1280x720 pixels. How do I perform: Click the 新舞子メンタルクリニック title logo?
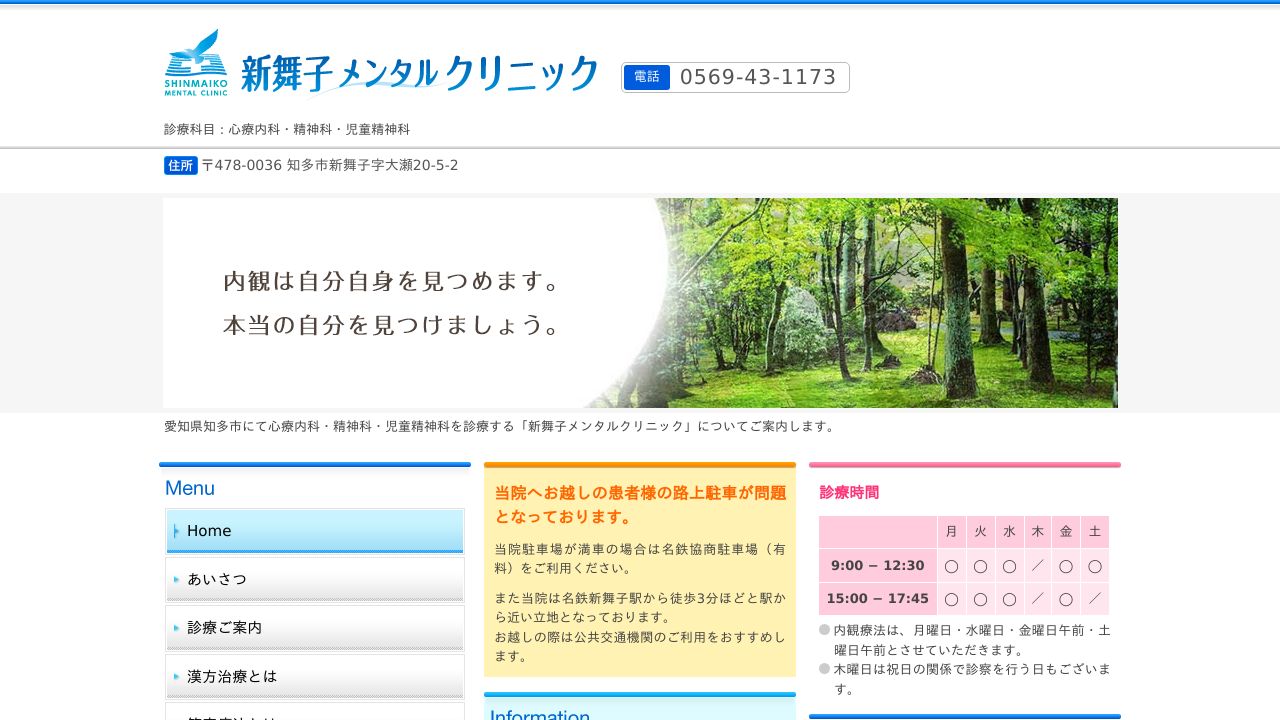point(419,74)
